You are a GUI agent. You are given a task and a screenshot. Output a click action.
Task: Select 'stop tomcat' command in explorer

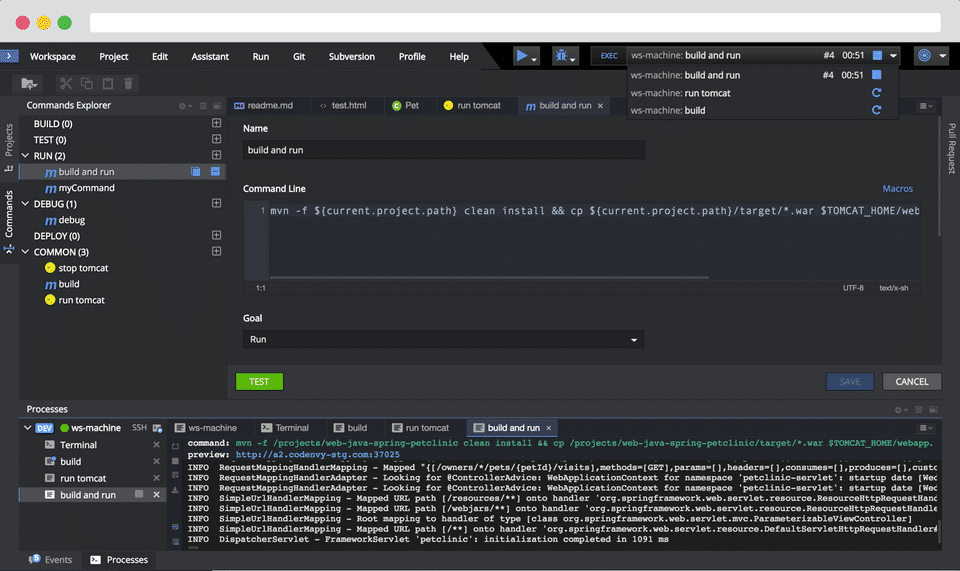point(83,268)
